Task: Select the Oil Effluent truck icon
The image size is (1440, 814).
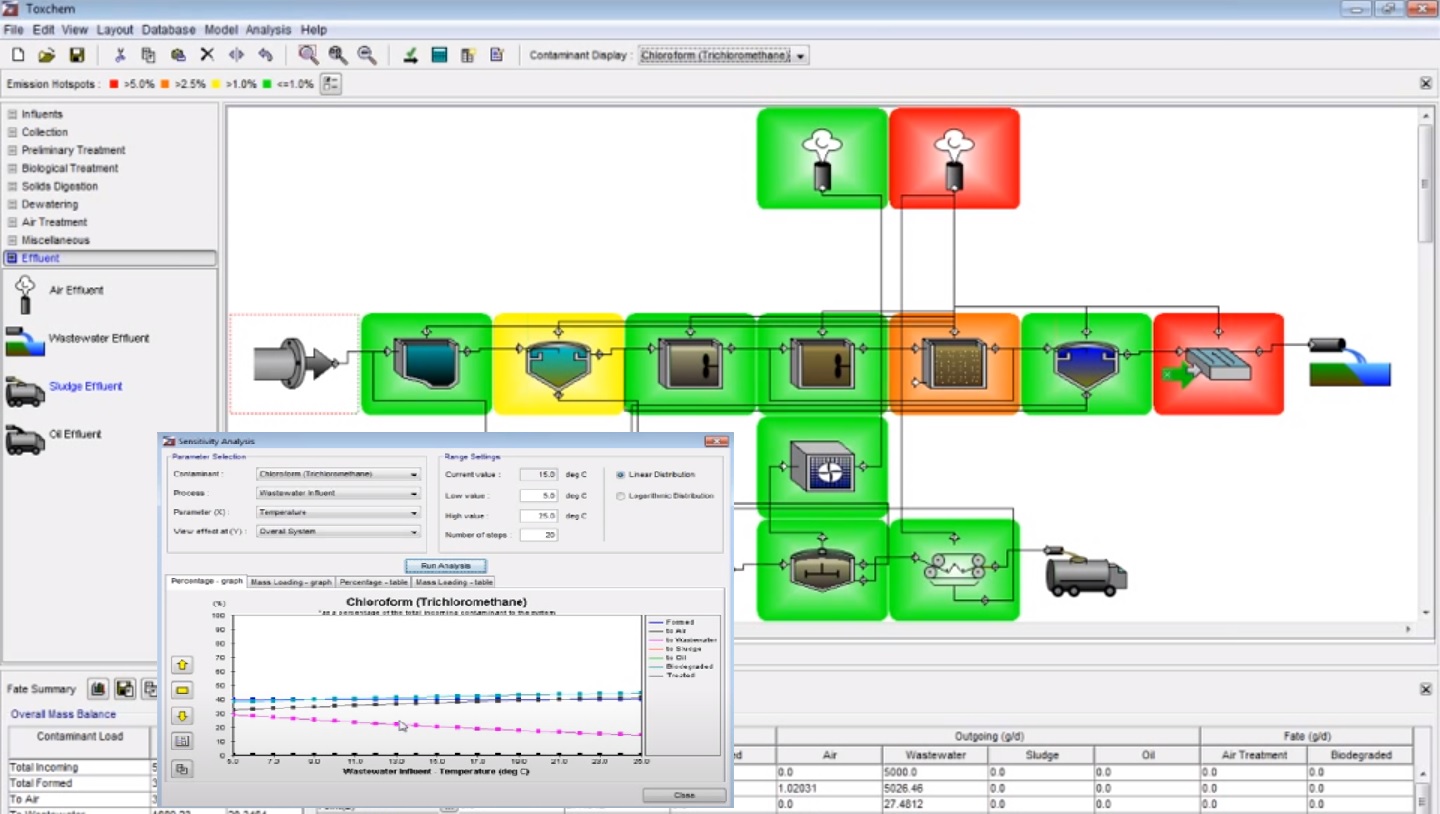Action: click(25, 439)
